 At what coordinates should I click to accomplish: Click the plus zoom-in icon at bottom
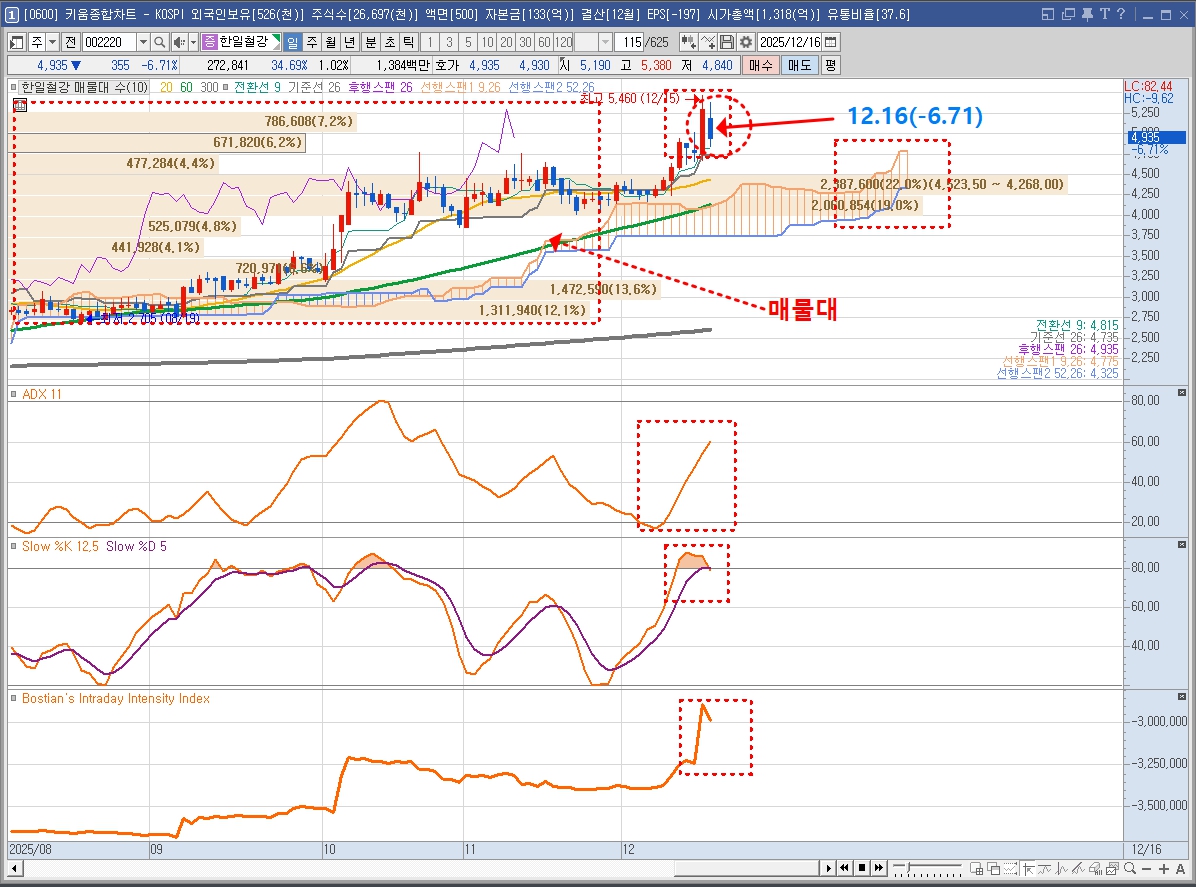1164,869
